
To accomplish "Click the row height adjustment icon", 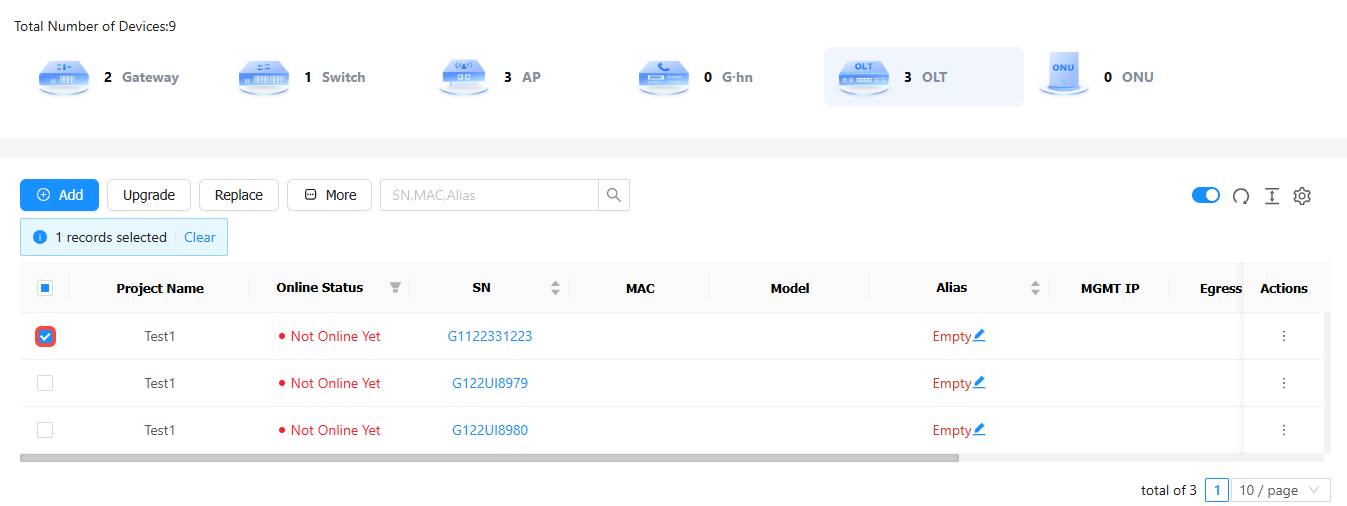I will coord(1271,196).
